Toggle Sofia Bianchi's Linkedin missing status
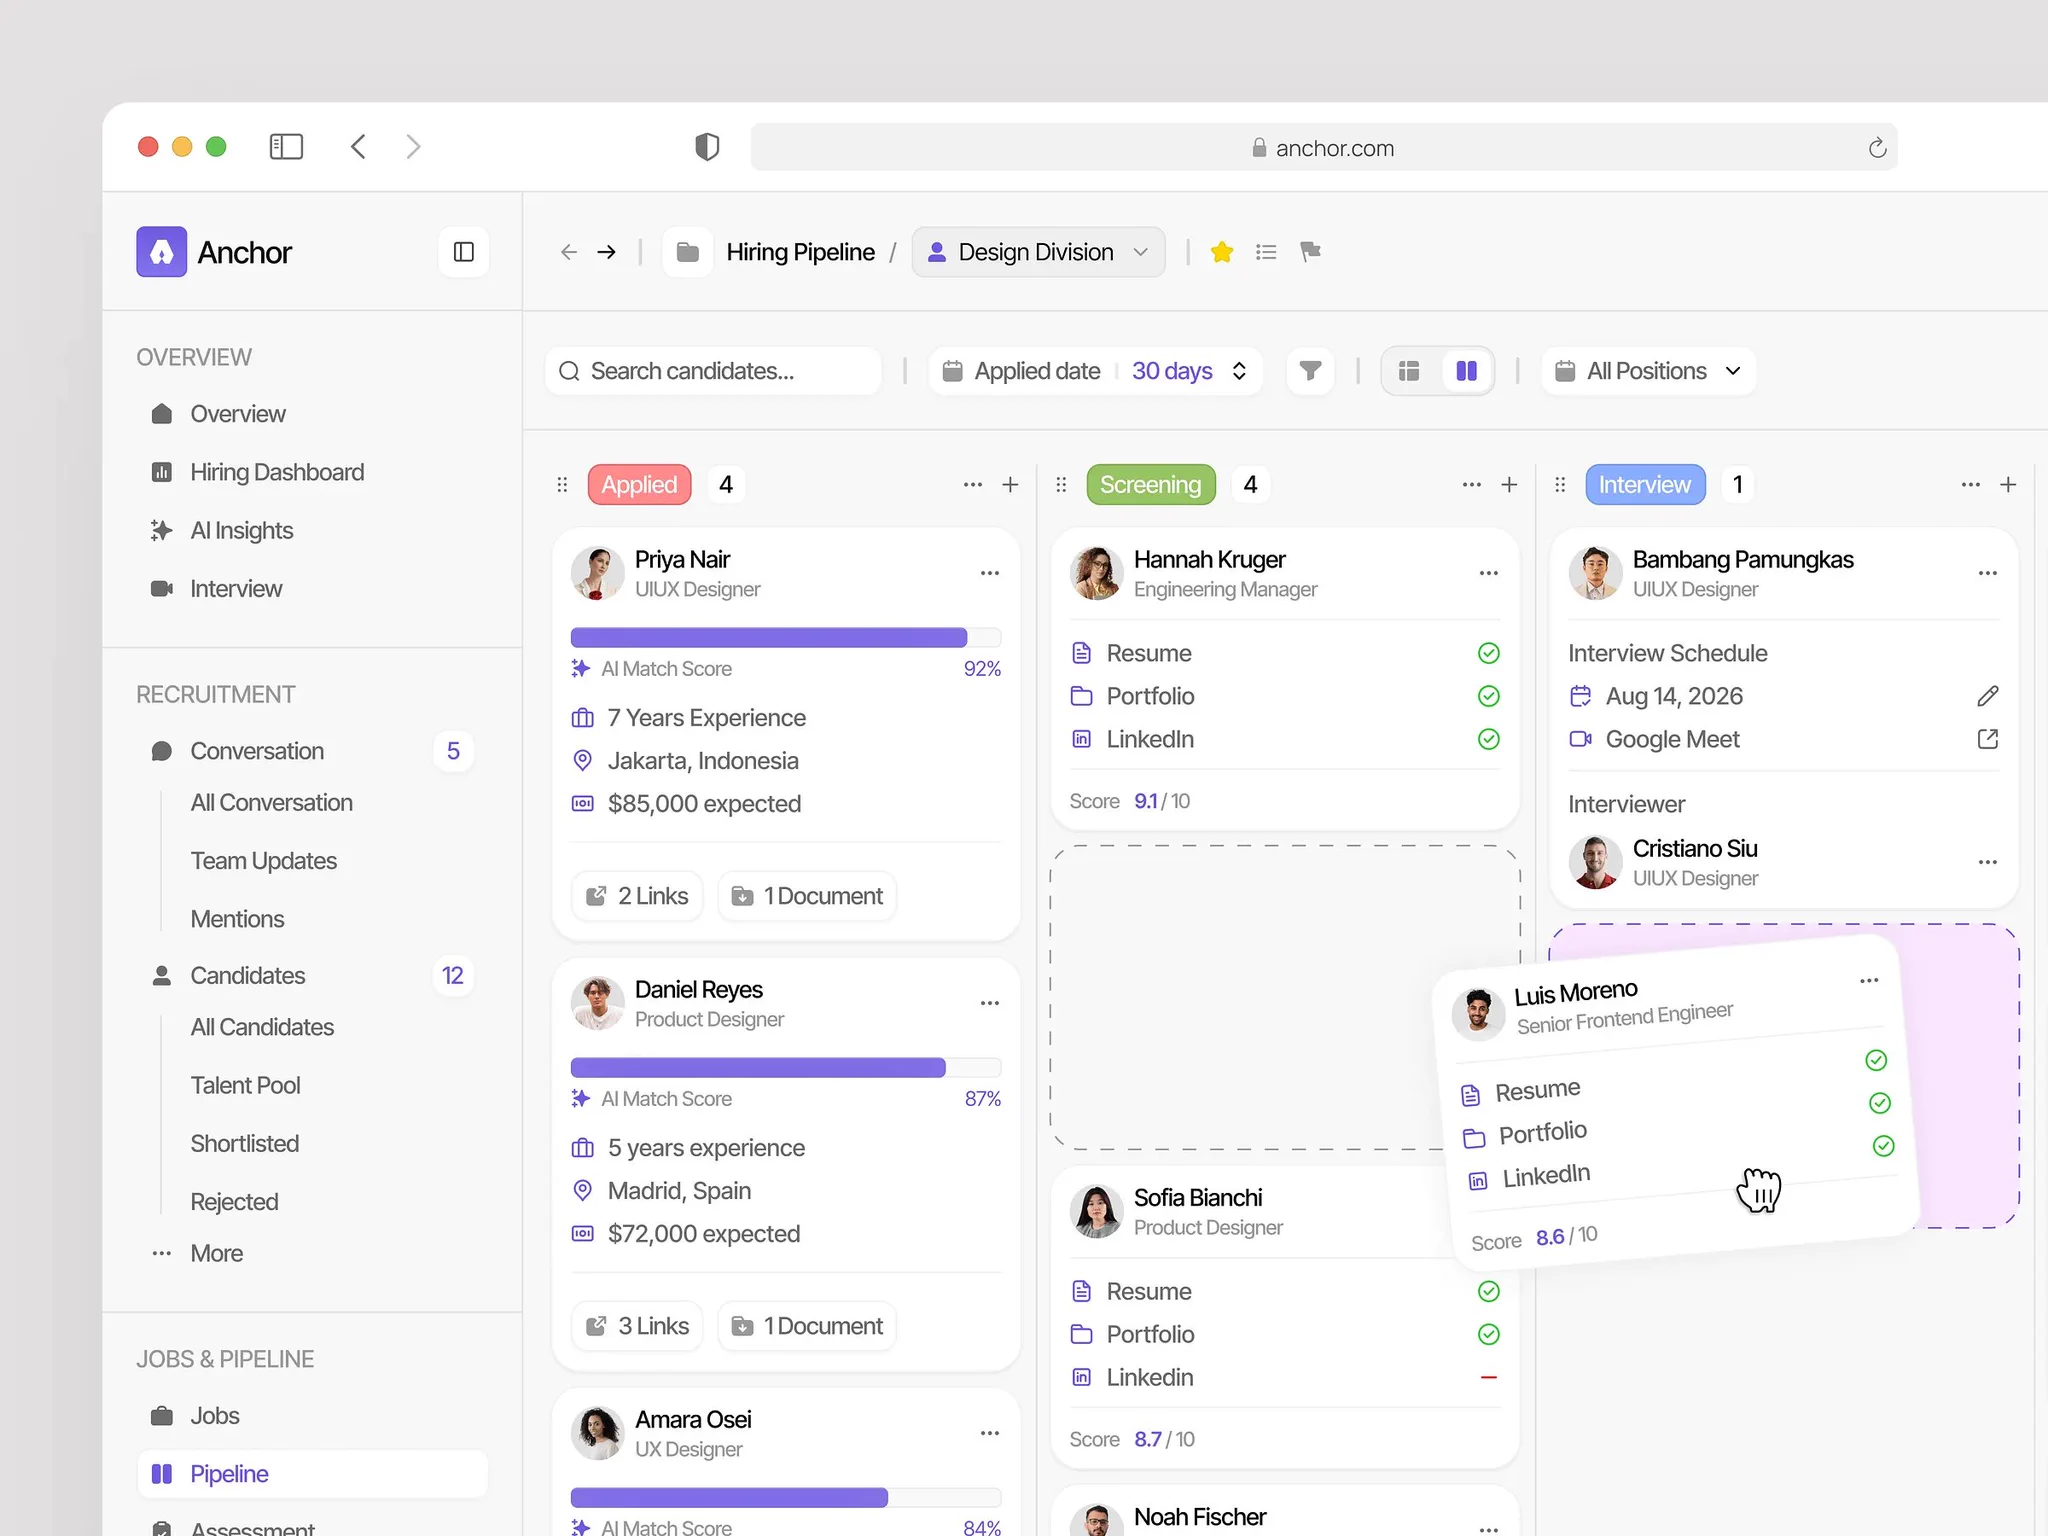 (x=1489, y=1378)
